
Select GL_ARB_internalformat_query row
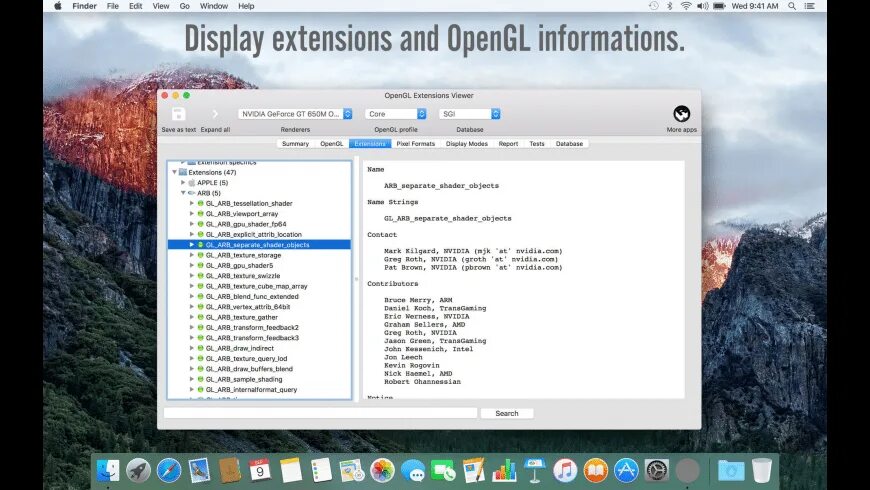260,390
